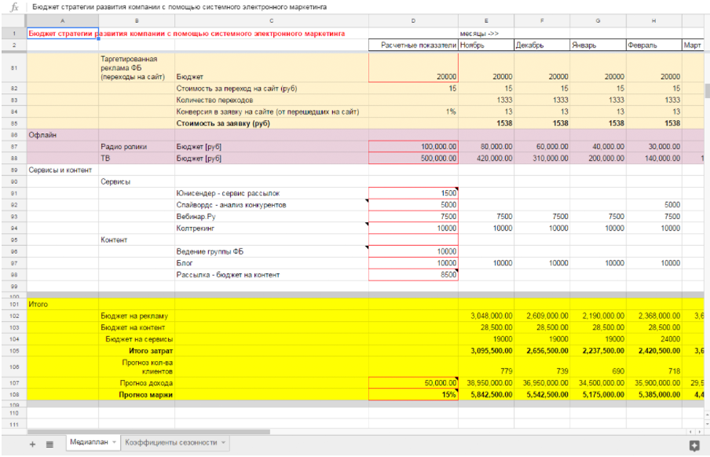Select row 87 header
This screenshot has width=710, height=457.
[14, 147]
